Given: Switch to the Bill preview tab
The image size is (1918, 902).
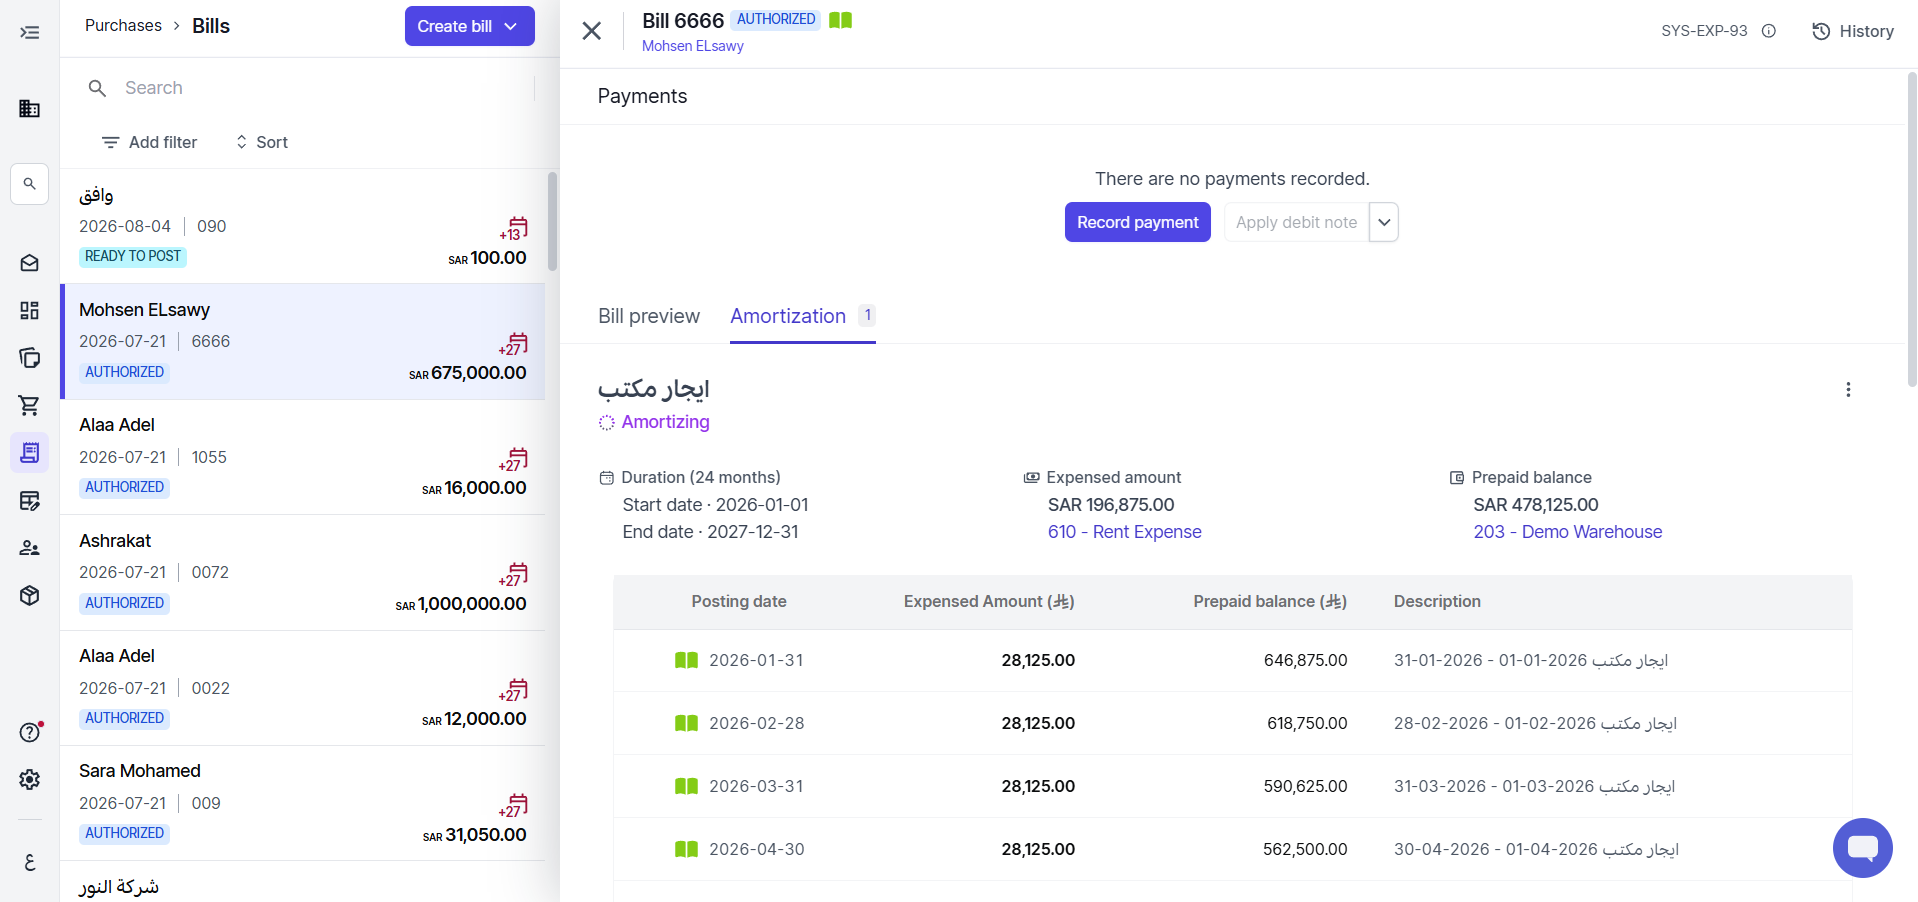Looking at the screenshot, I should [649, 316].
